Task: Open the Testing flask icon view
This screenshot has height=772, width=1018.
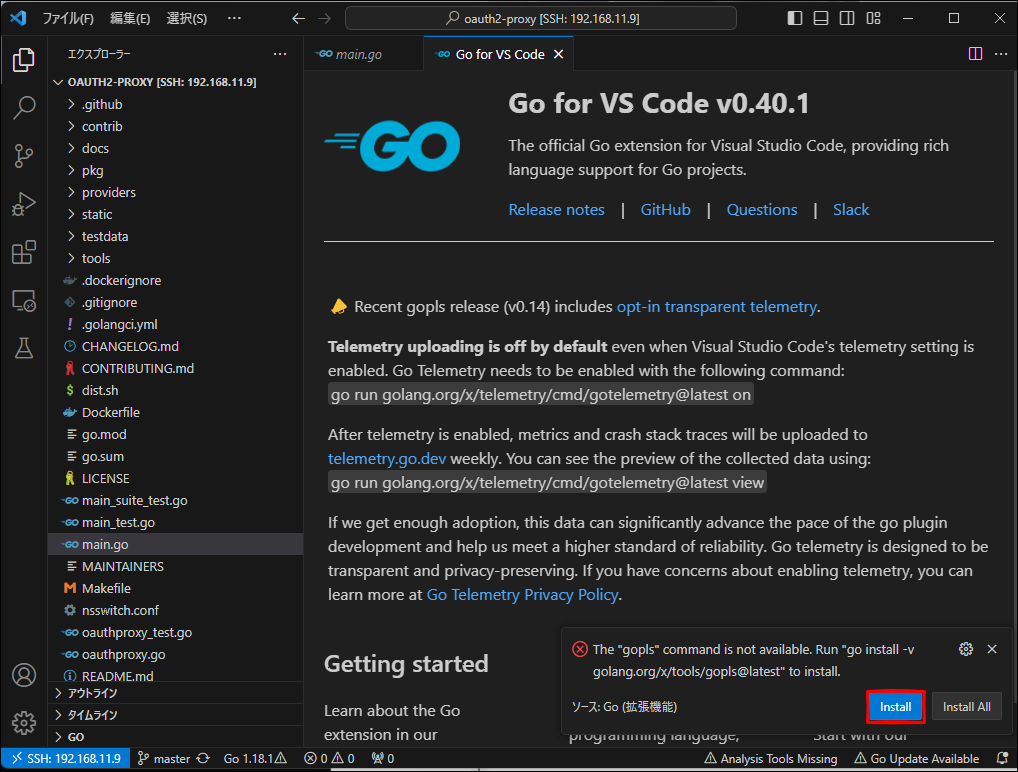Action: click(x=24, y=348)
